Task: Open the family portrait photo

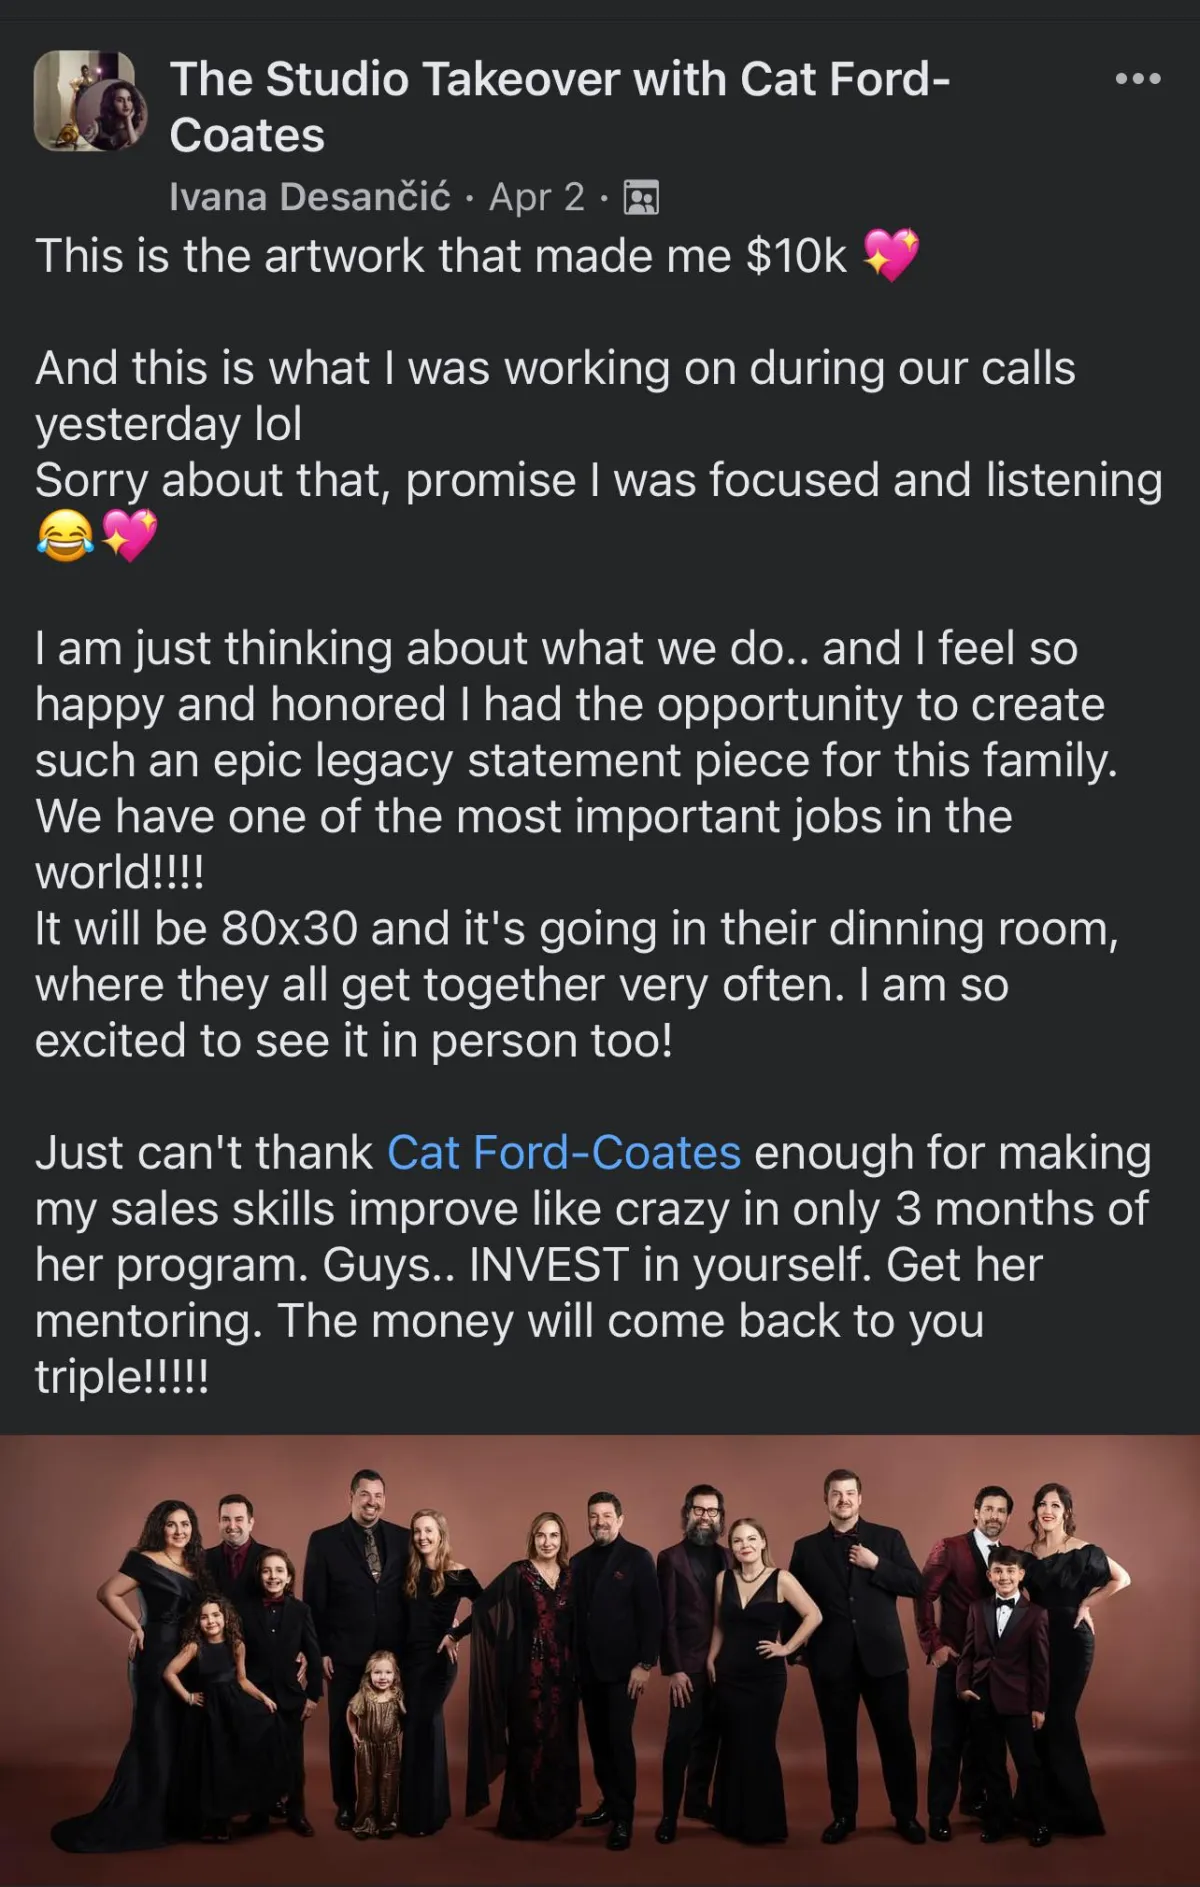Action: point(600,1660)
